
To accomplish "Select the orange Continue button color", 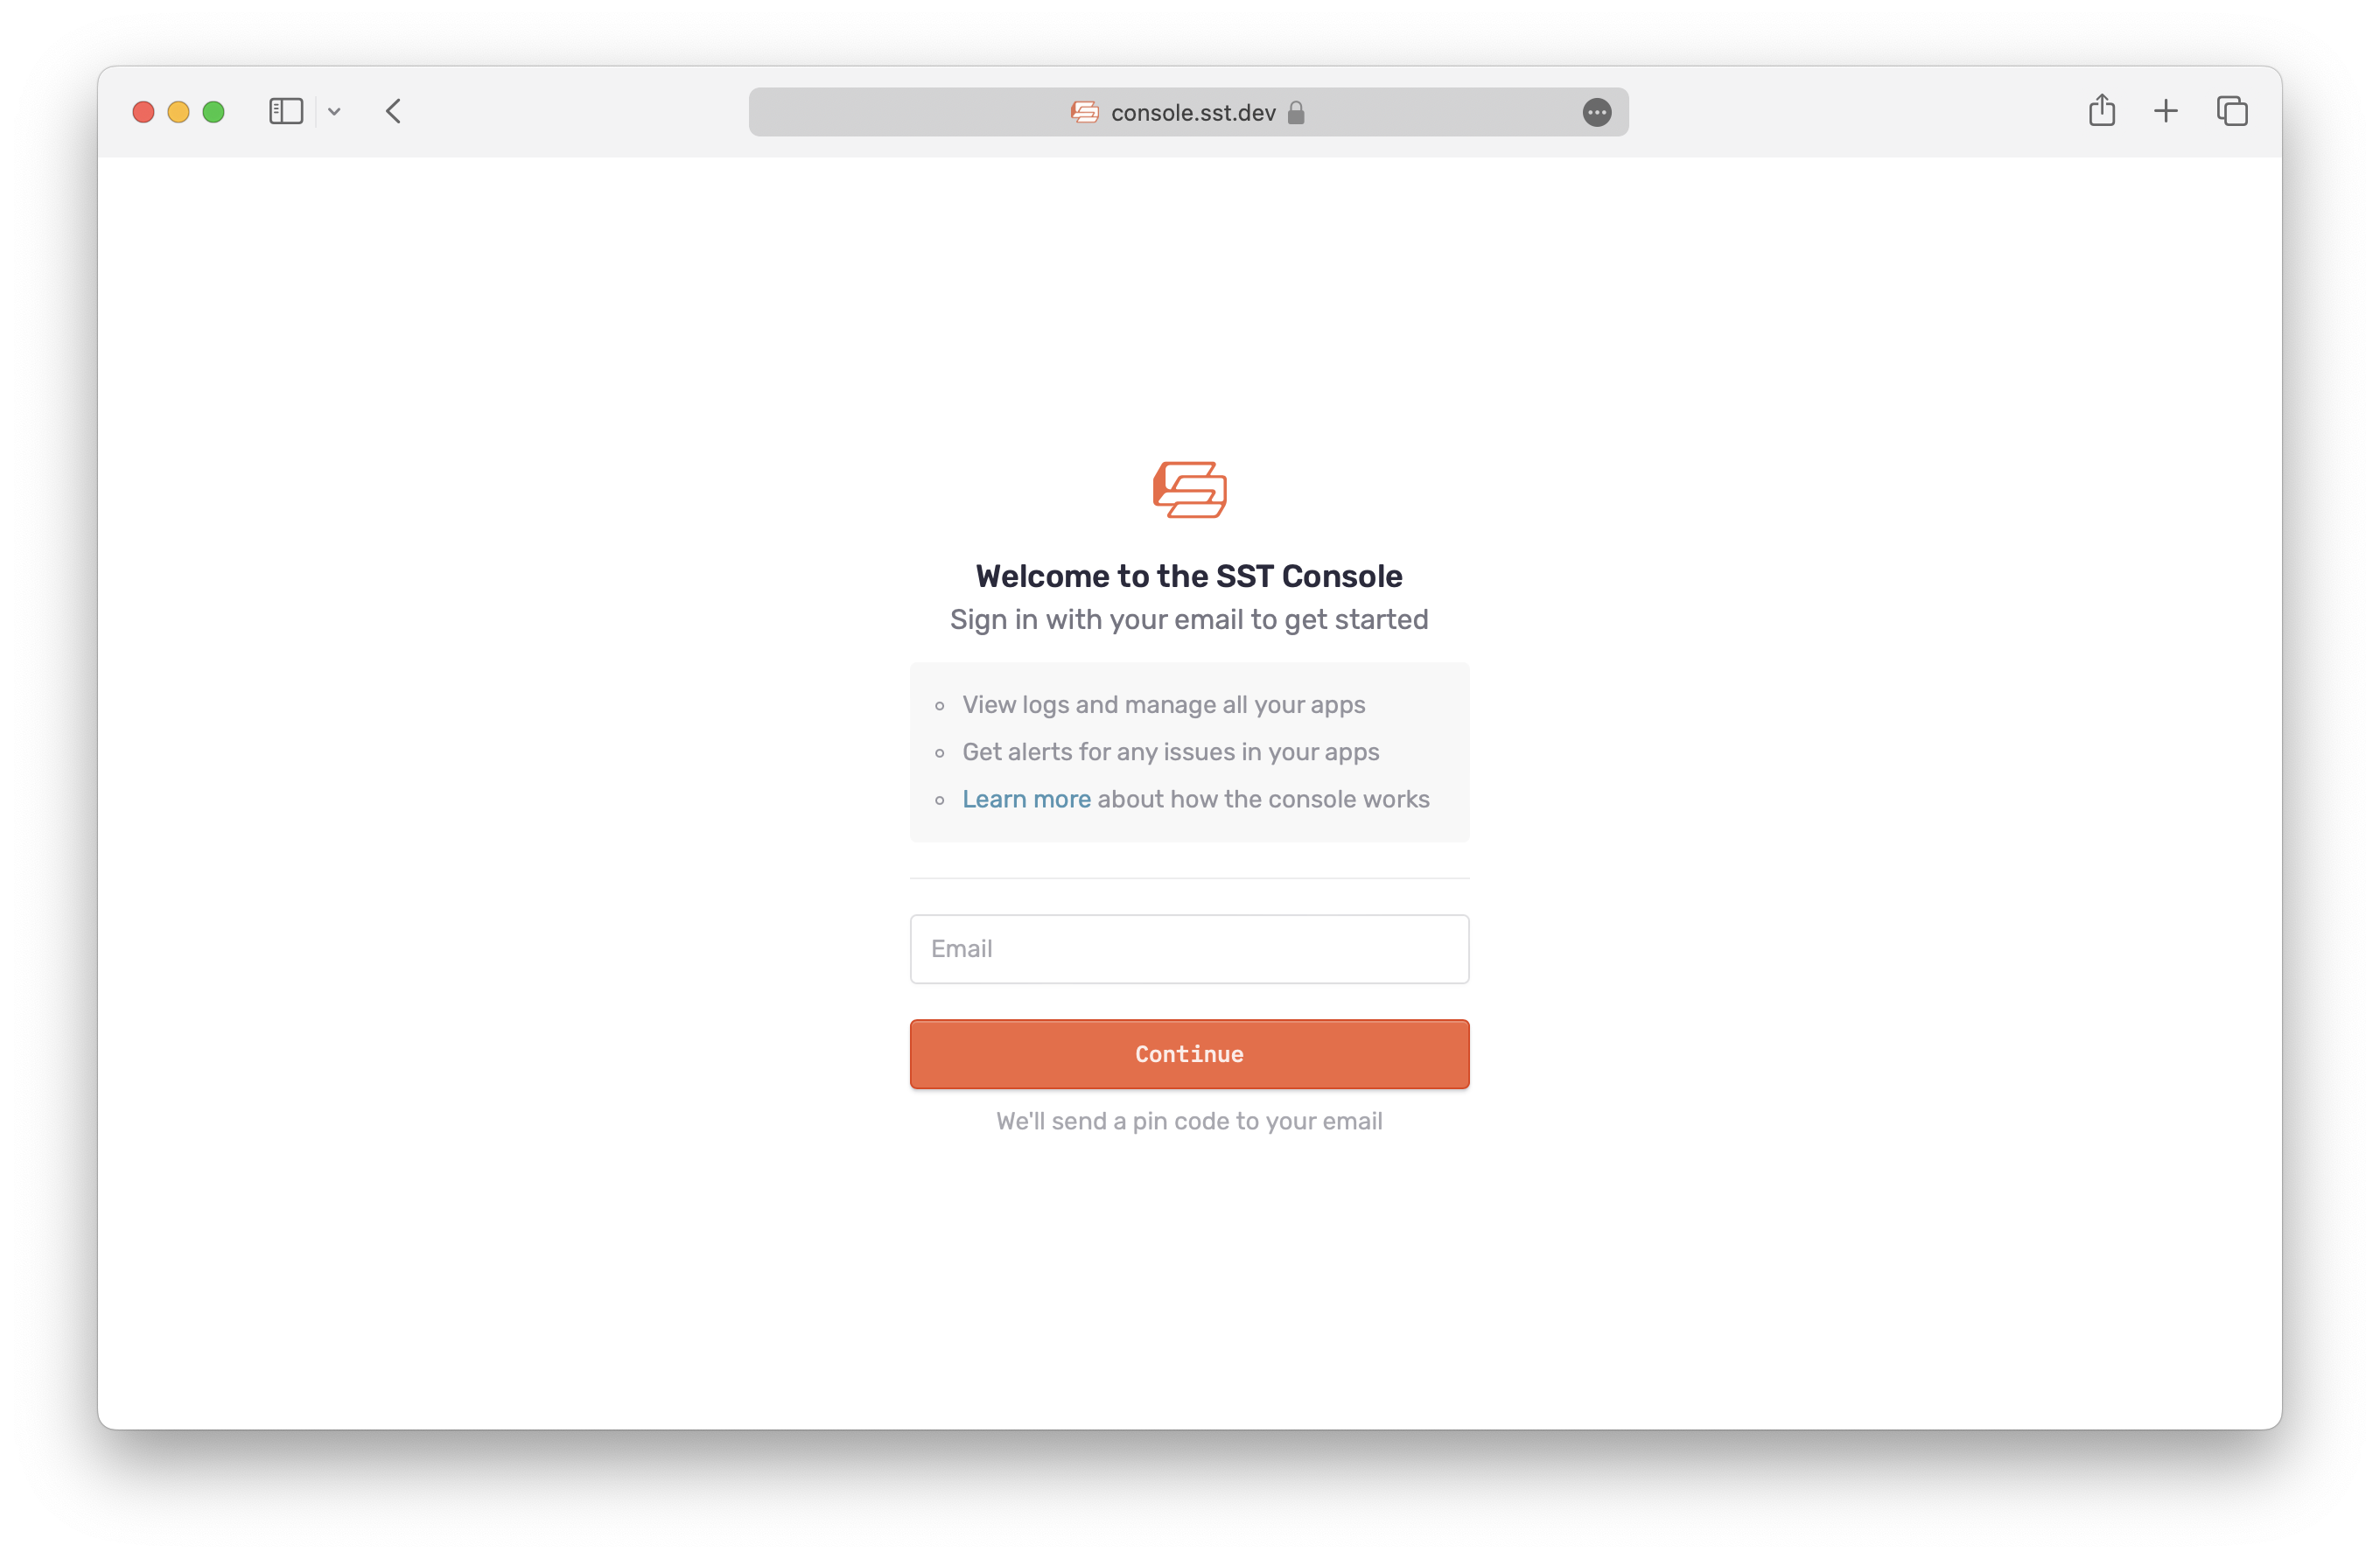I will pos(1190,1054).
